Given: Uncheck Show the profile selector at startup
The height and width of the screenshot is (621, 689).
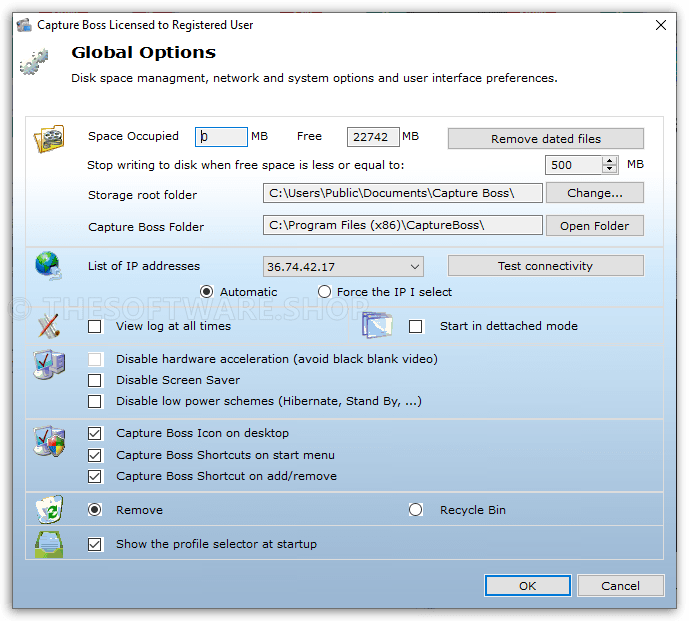Looking at the screenshot, I should 94,545.
